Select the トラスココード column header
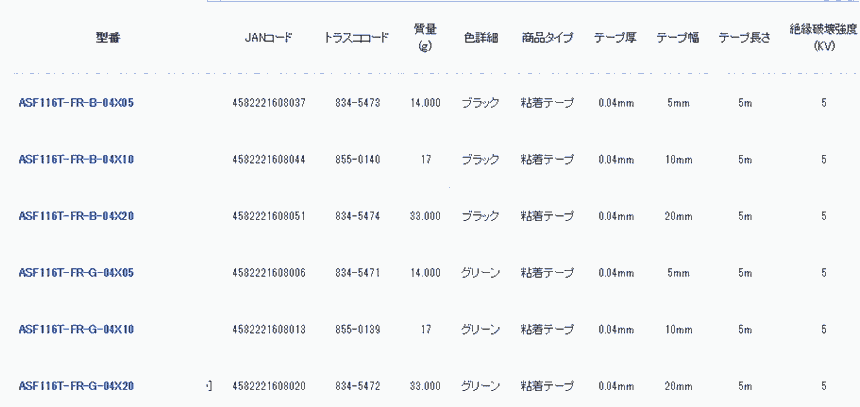 click(357, 38)
